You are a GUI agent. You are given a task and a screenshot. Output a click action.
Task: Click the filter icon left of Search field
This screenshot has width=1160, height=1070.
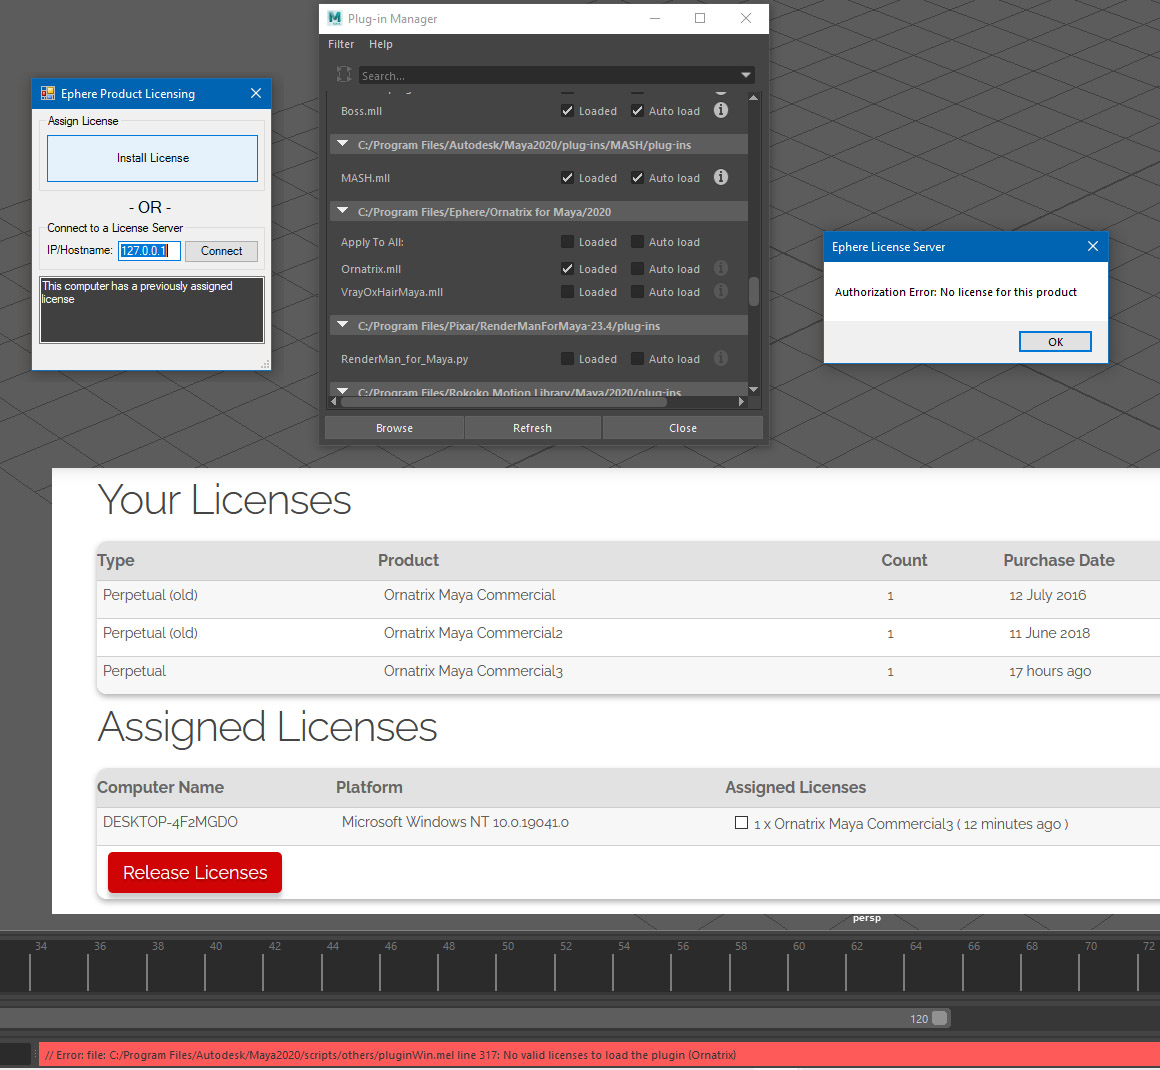[344, 75]
